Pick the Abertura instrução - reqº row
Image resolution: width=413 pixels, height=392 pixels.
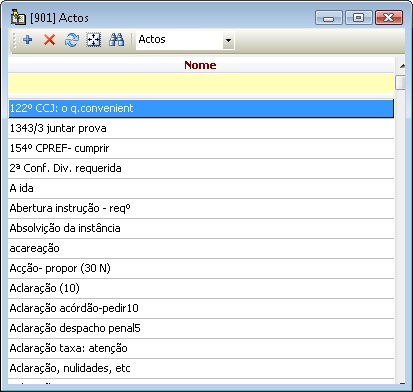pos(201,208)
